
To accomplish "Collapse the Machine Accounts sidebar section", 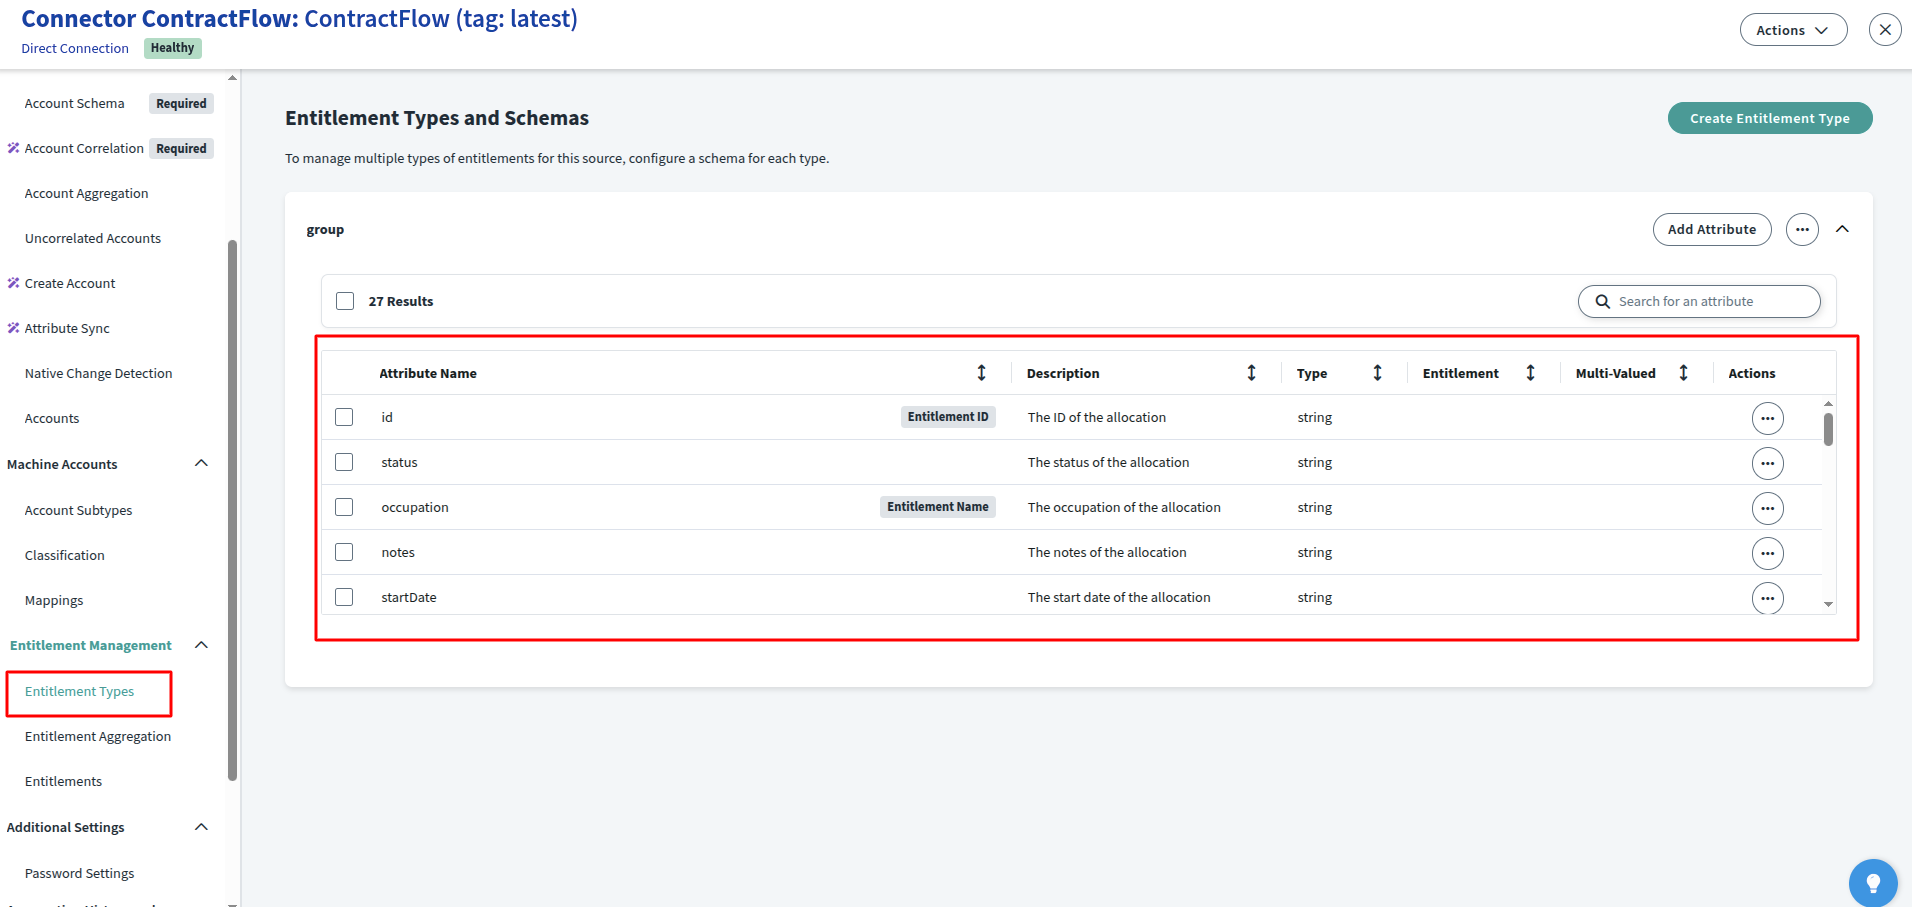I will click(201, 464).
